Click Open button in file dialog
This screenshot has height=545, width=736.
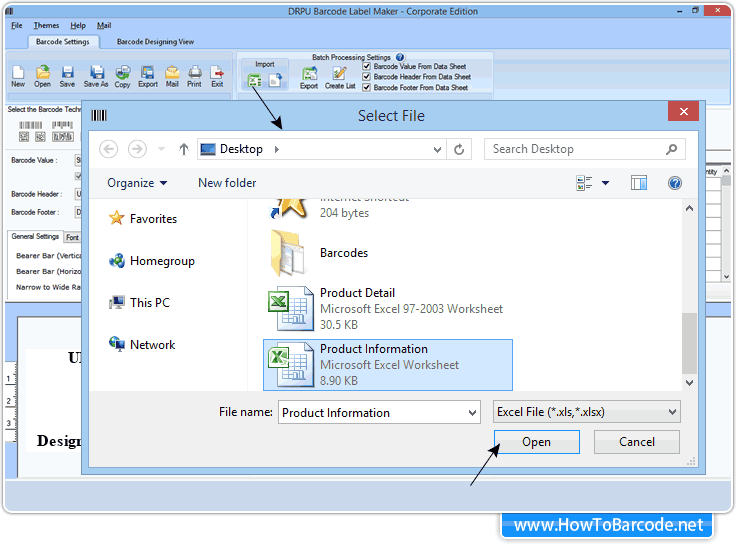pos(537,442)
